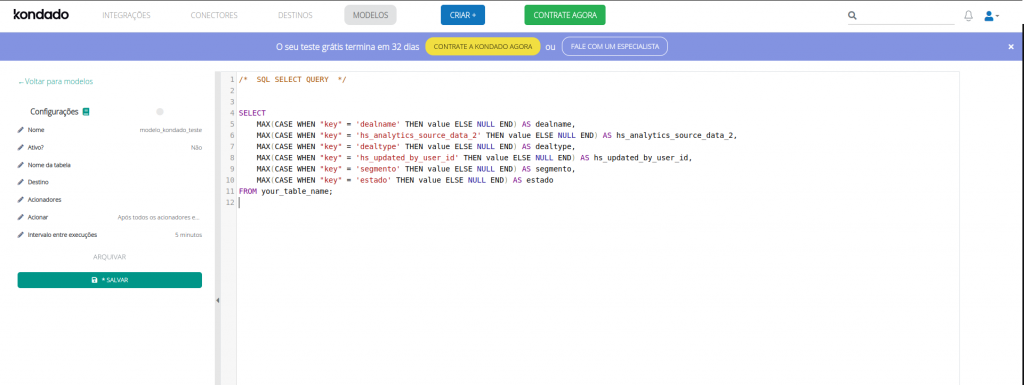Screen dimensions: 1024x385
Task: Click the pencil icon beside Ativo?
Action: pos(21,147)
